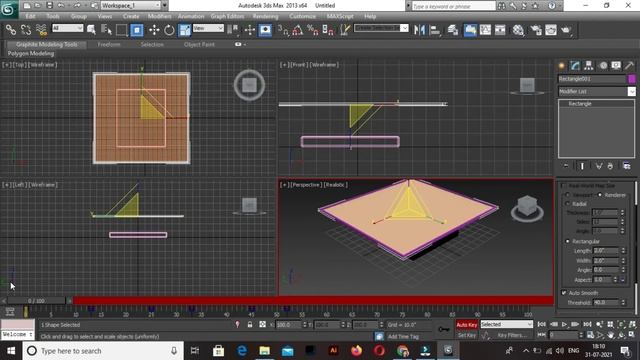This screenshot has width=640, height=360.
Task: Open the Workspace_1 dropdown
Action: (x=131, y=5)
